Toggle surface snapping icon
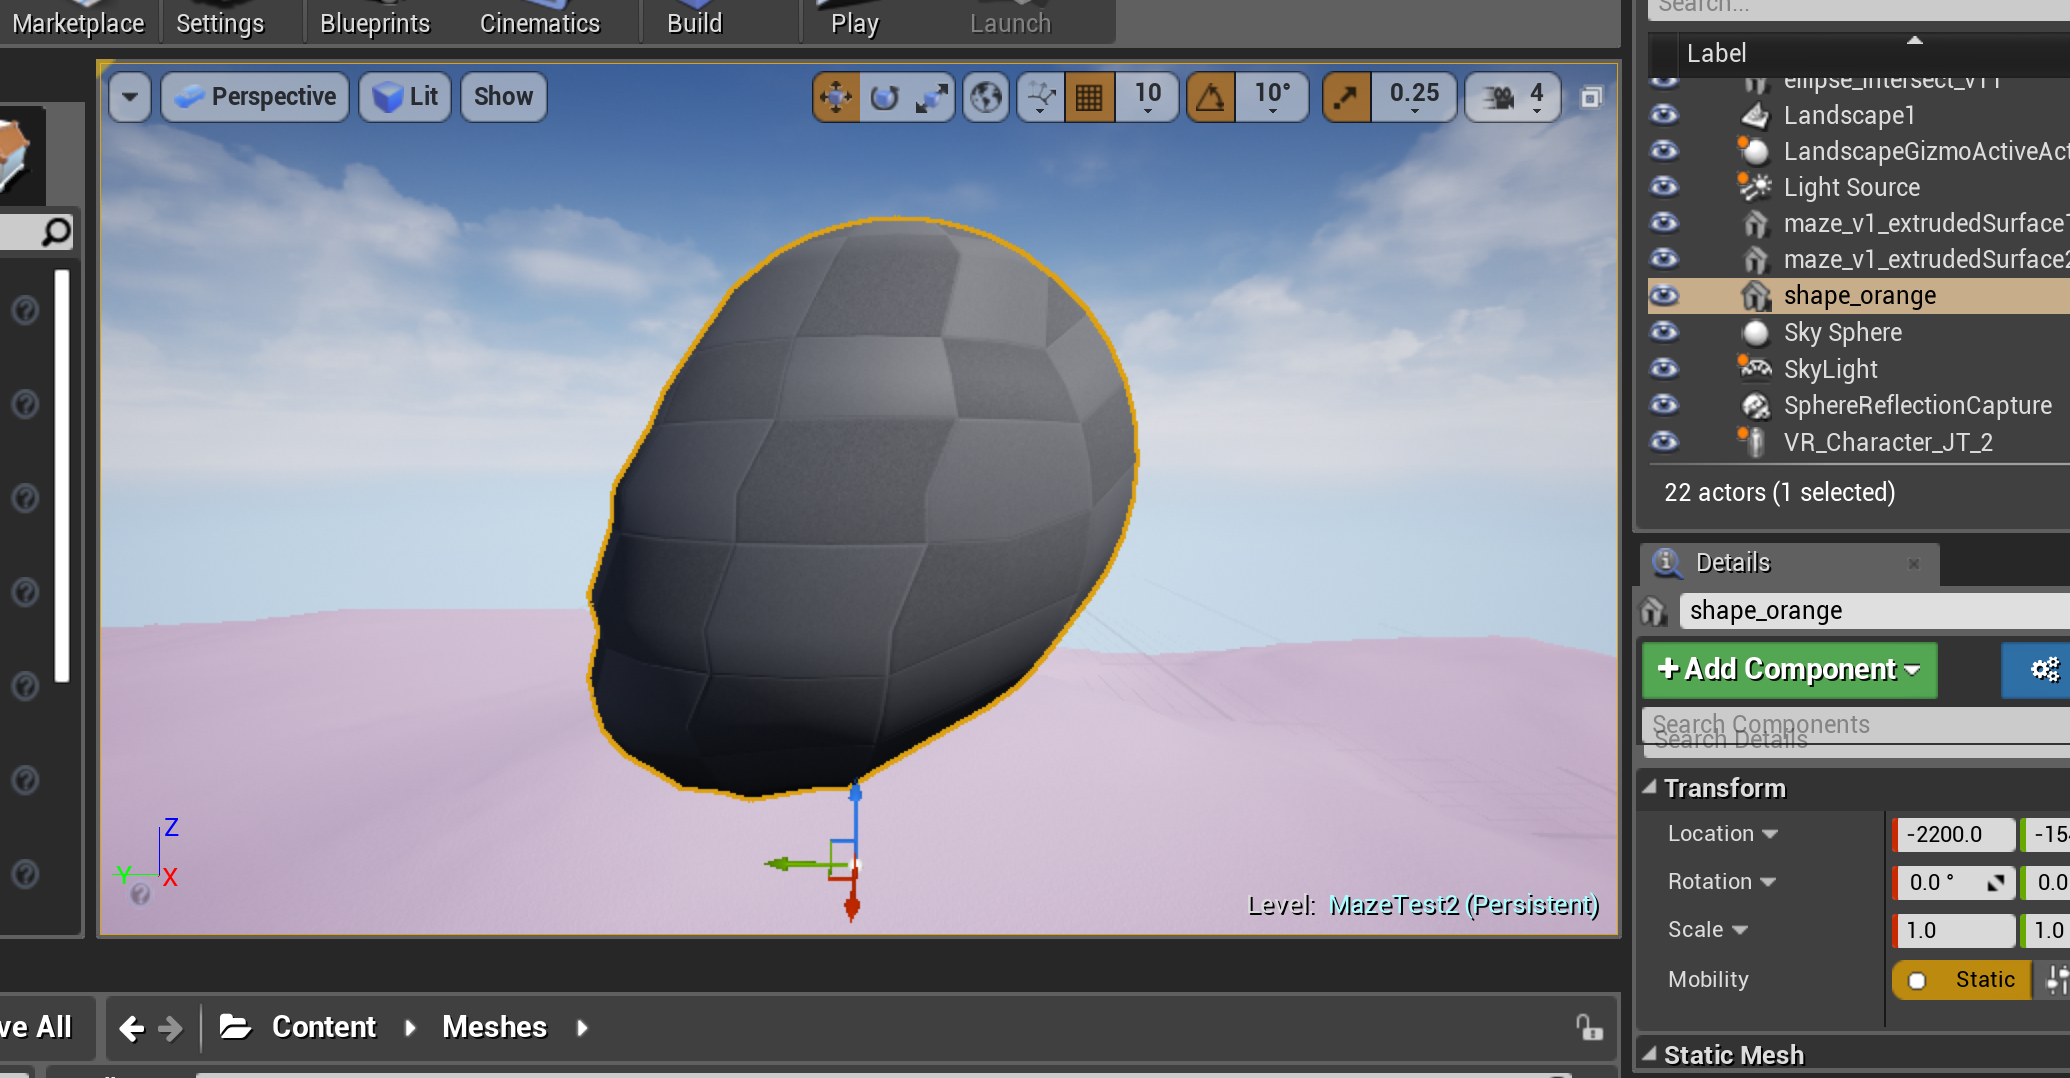 1041,97
